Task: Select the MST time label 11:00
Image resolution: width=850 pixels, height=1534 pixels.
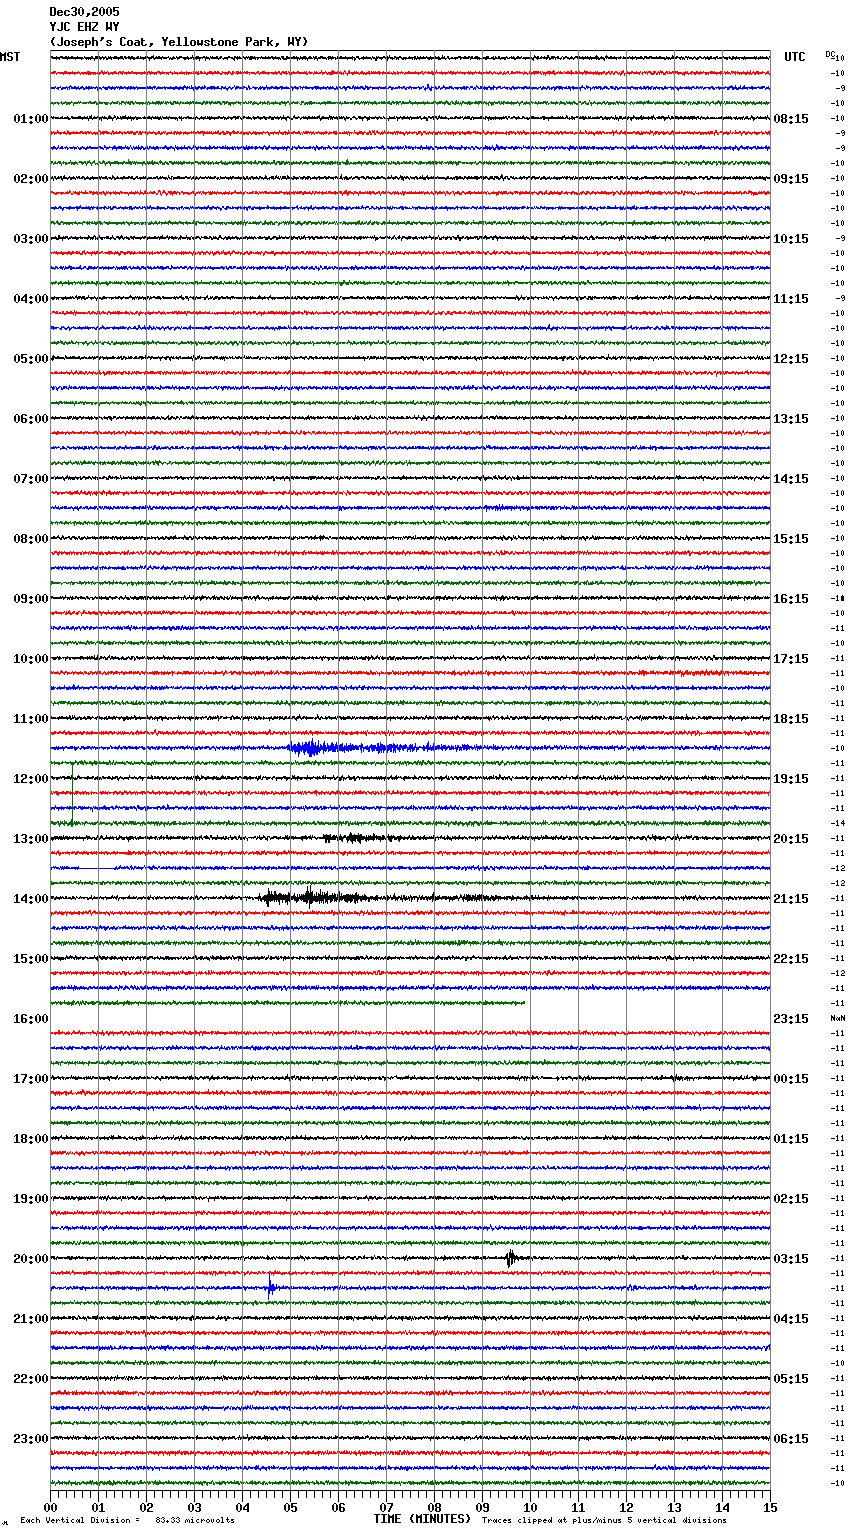Action: [31, 719]
